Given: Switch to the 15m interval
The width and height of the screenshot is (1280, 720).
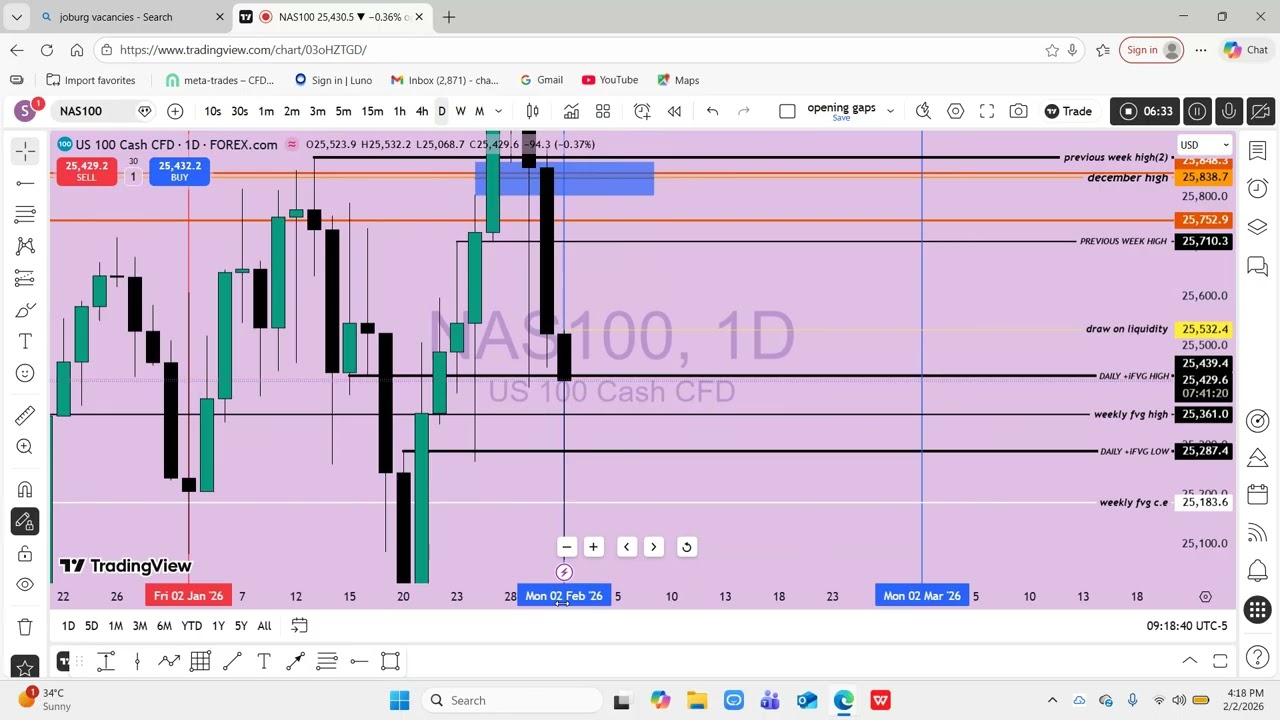Looking at the screenshot, I should tap(372, 111).
